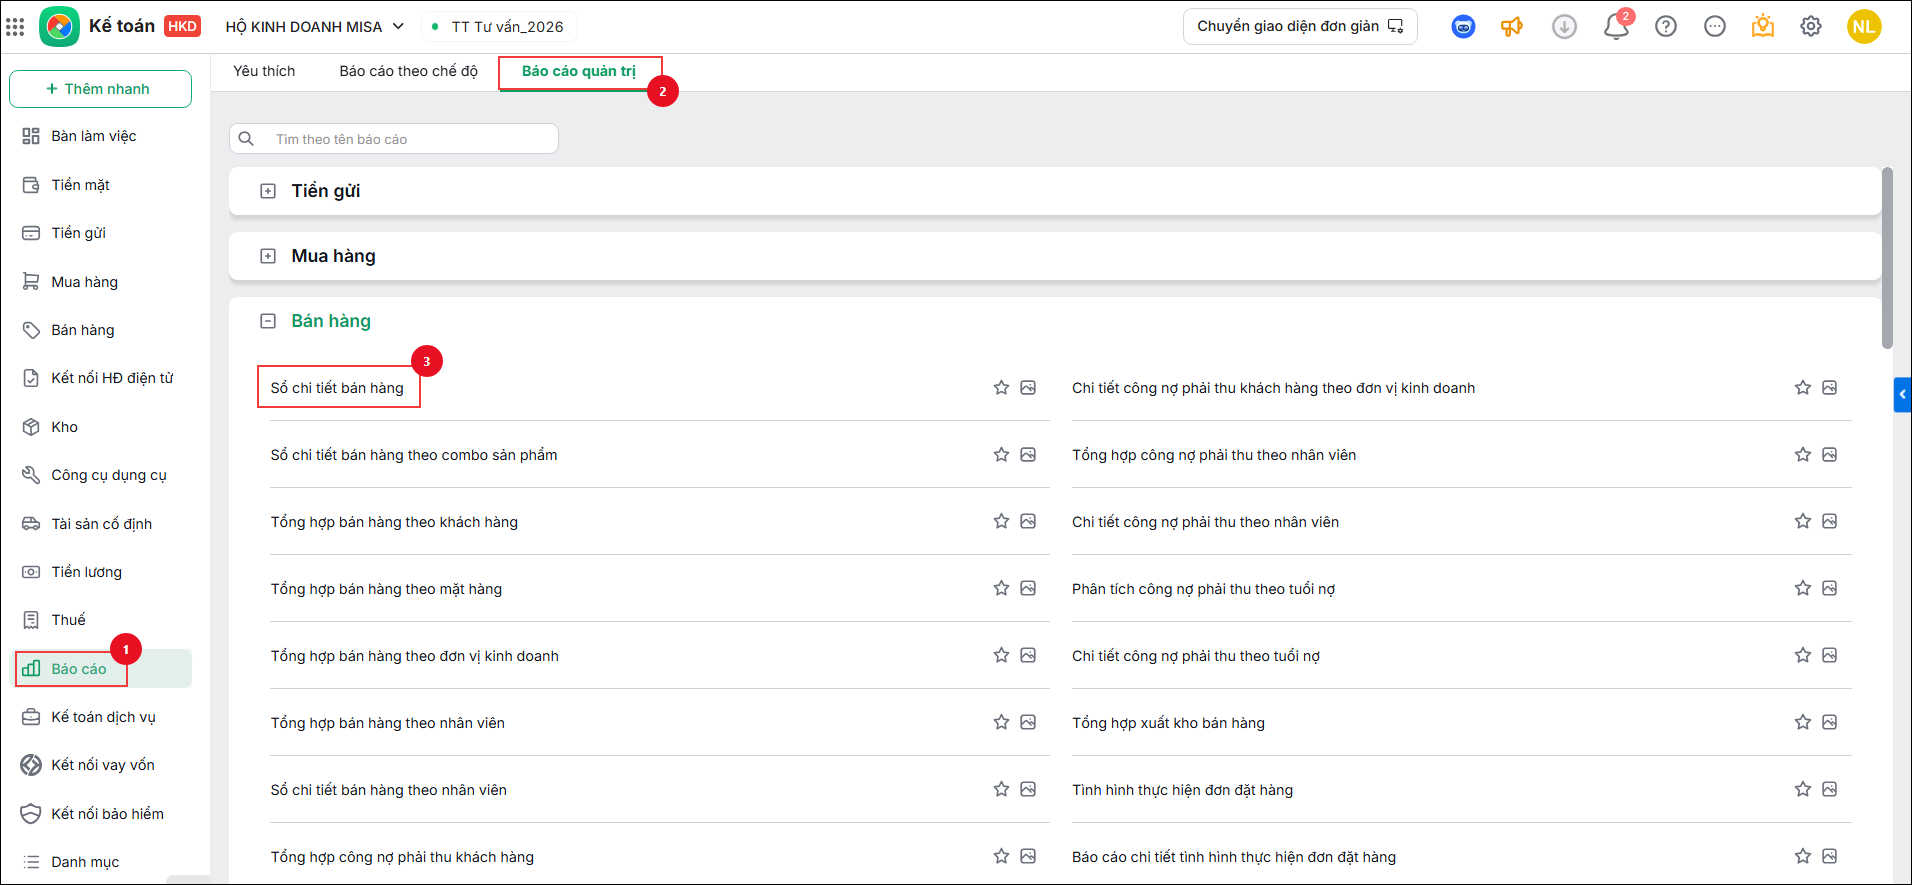1912x885 pixels.
Task: Click the search magnifier icon
Action: tap(246, 139)
